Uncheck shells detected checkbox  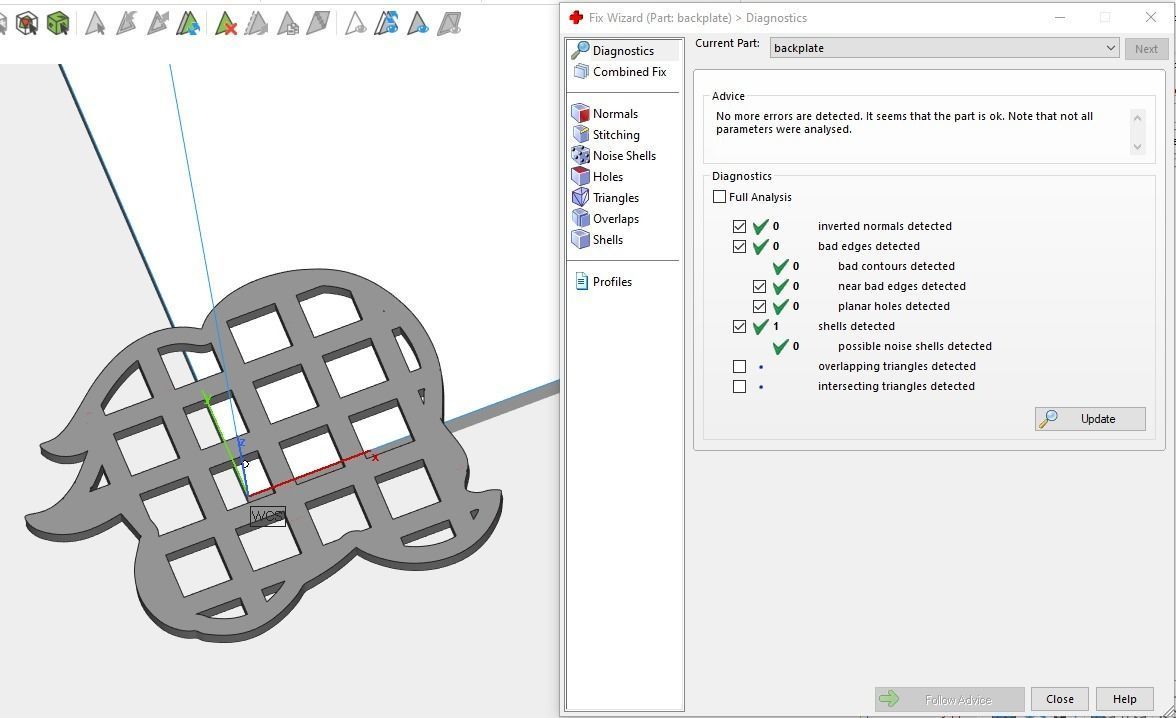point(740,326)
